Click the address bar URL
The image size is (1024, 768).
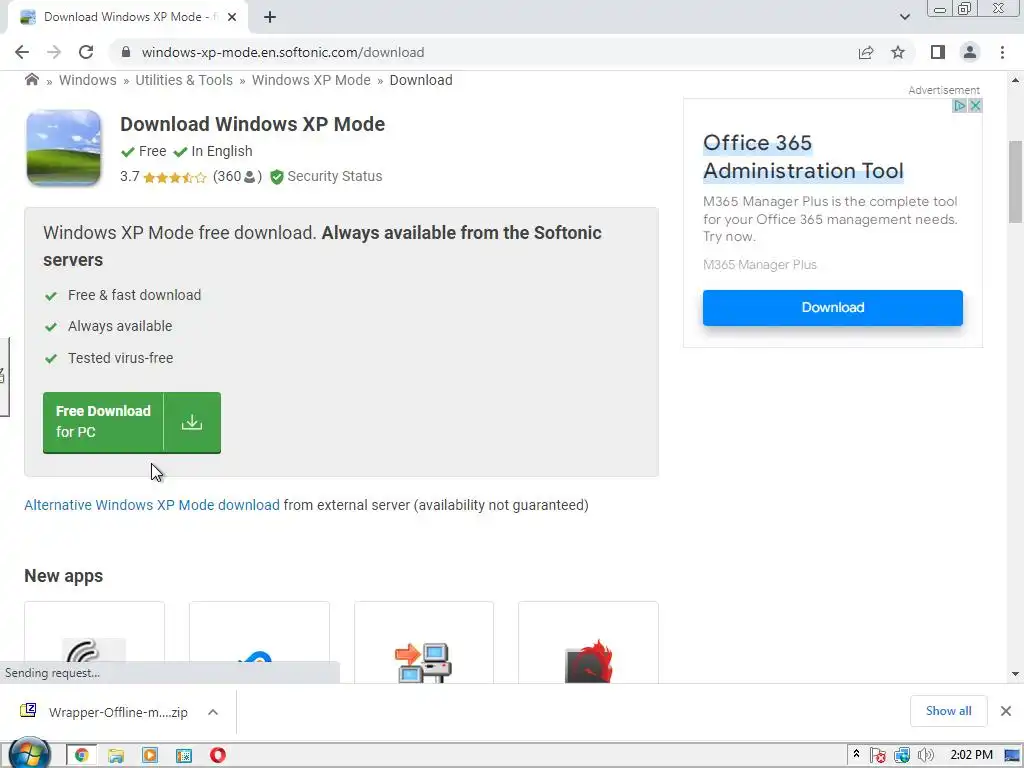coord(283,52)
